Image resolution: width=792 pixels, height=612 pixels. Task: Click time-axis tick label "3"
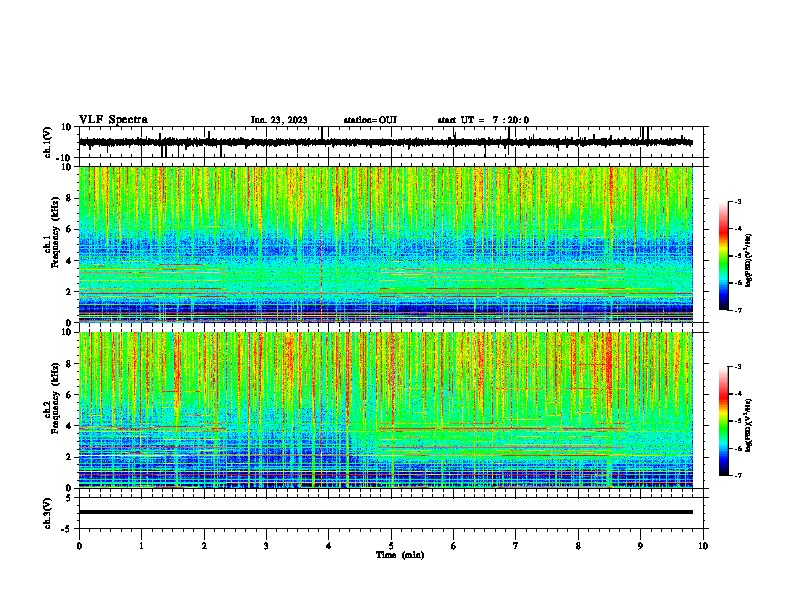[266, 546]
